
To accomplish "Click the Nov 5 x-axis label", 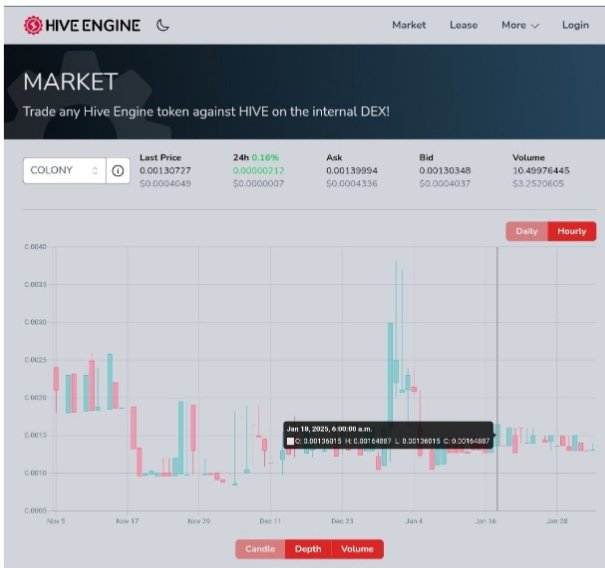I will 56,521.
